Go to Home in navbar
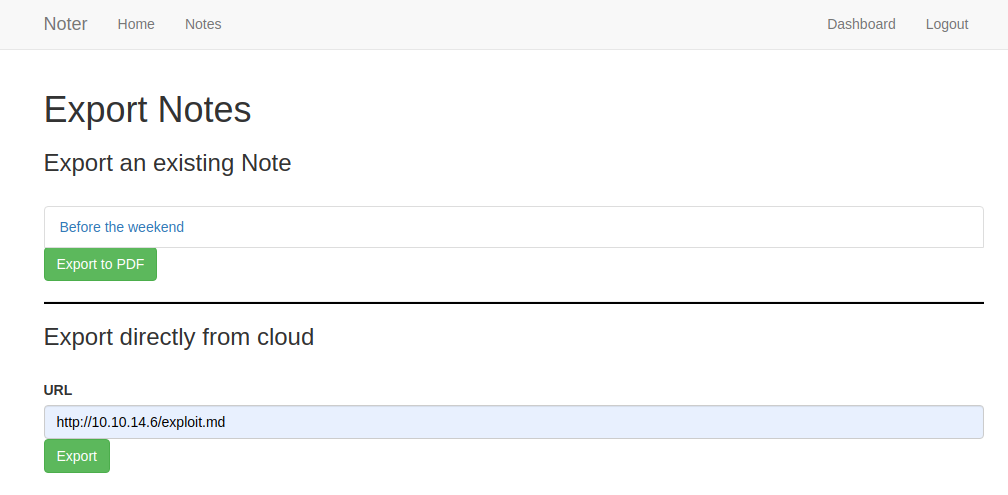Screen dimensions: 1008x495 tap(136, 24)
